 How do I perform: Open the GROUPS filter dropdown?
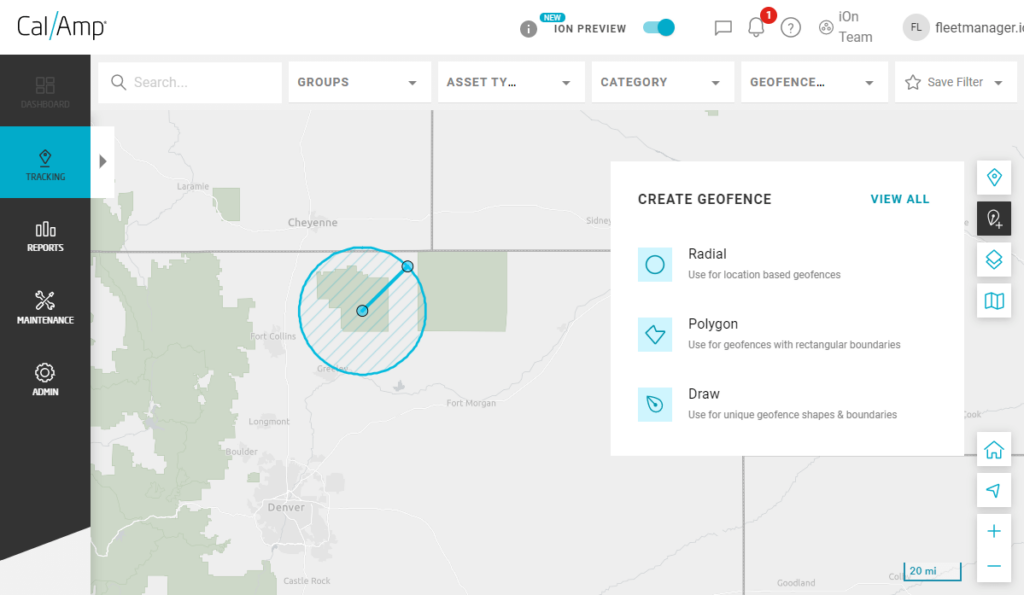coord(359,81)
